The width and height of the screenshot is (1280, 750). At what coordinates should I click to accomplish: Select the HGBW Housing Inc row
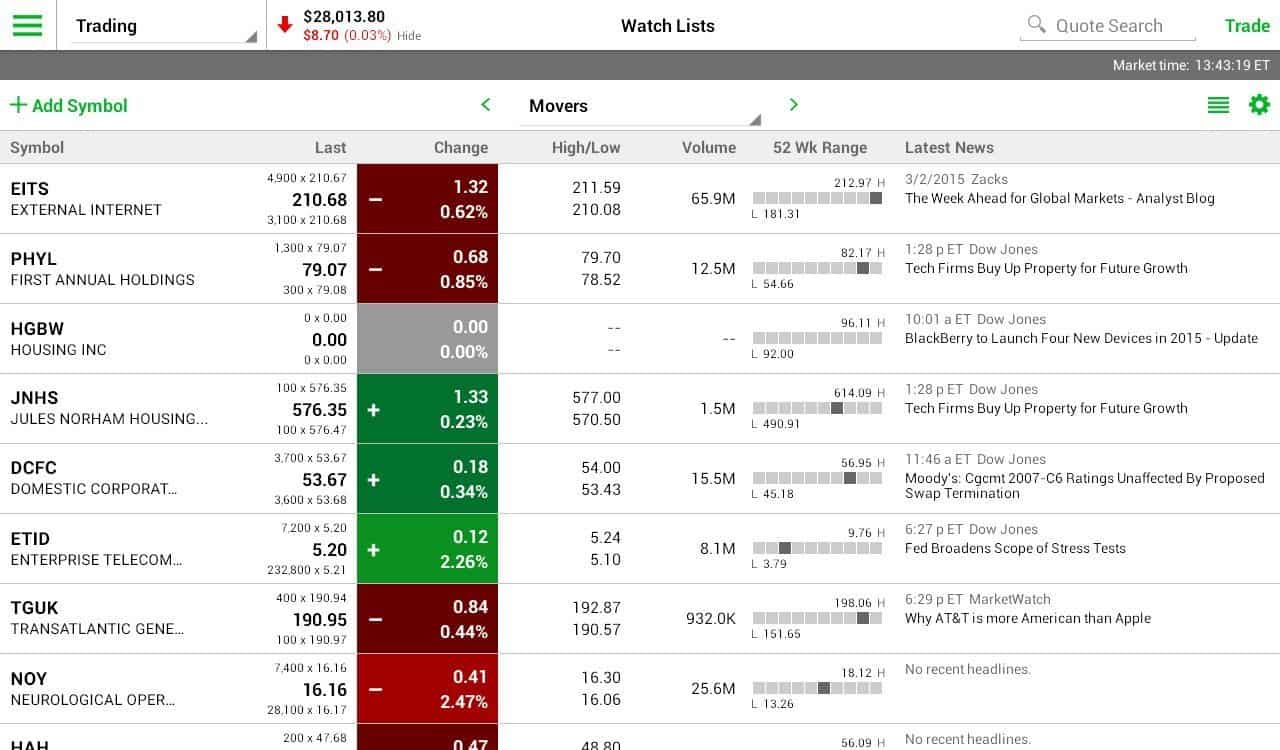[640, 339]
